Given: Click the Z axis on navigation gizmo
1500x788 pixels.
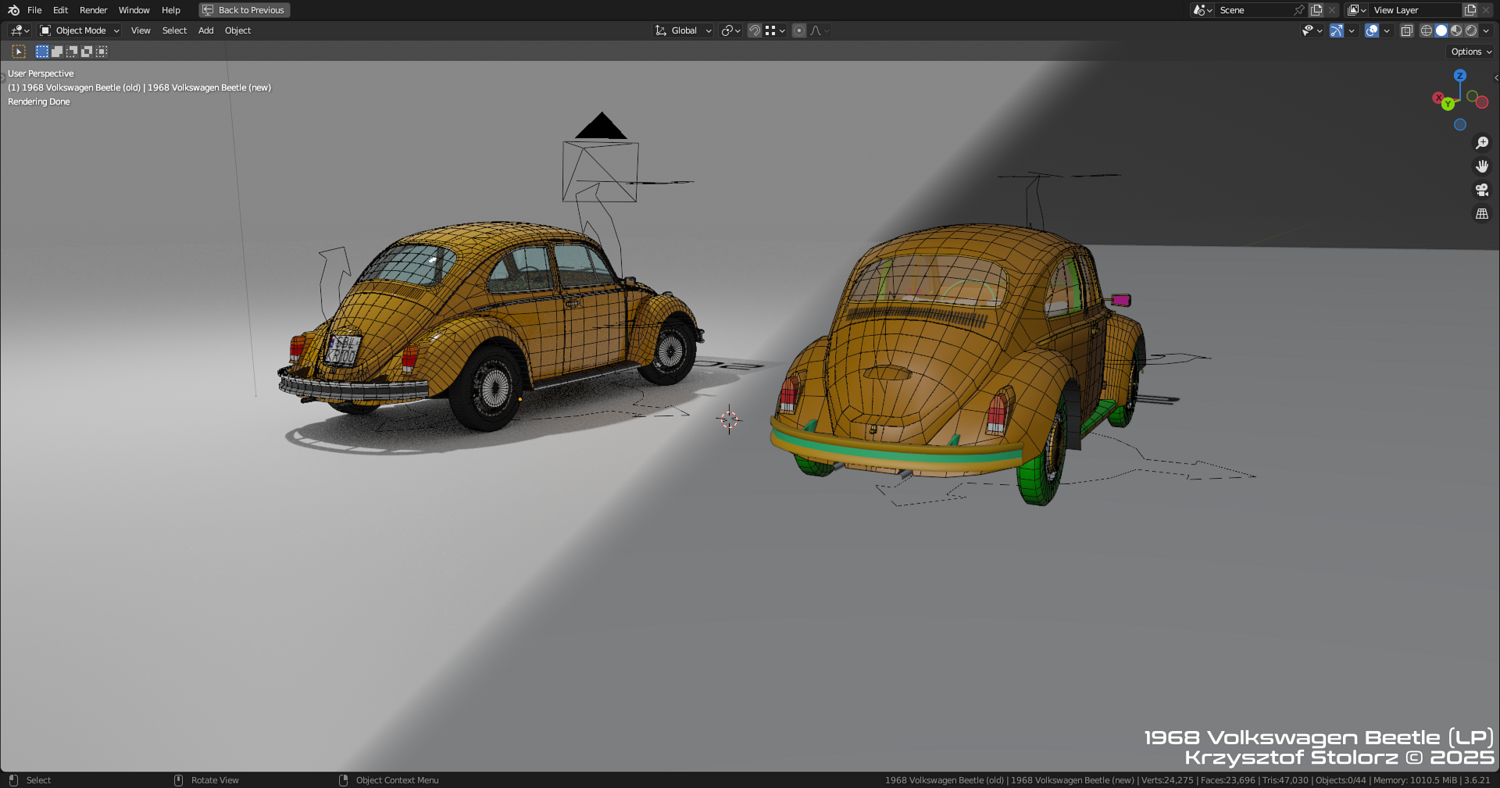Looking at the screenshot, I should coord(1460,76).
